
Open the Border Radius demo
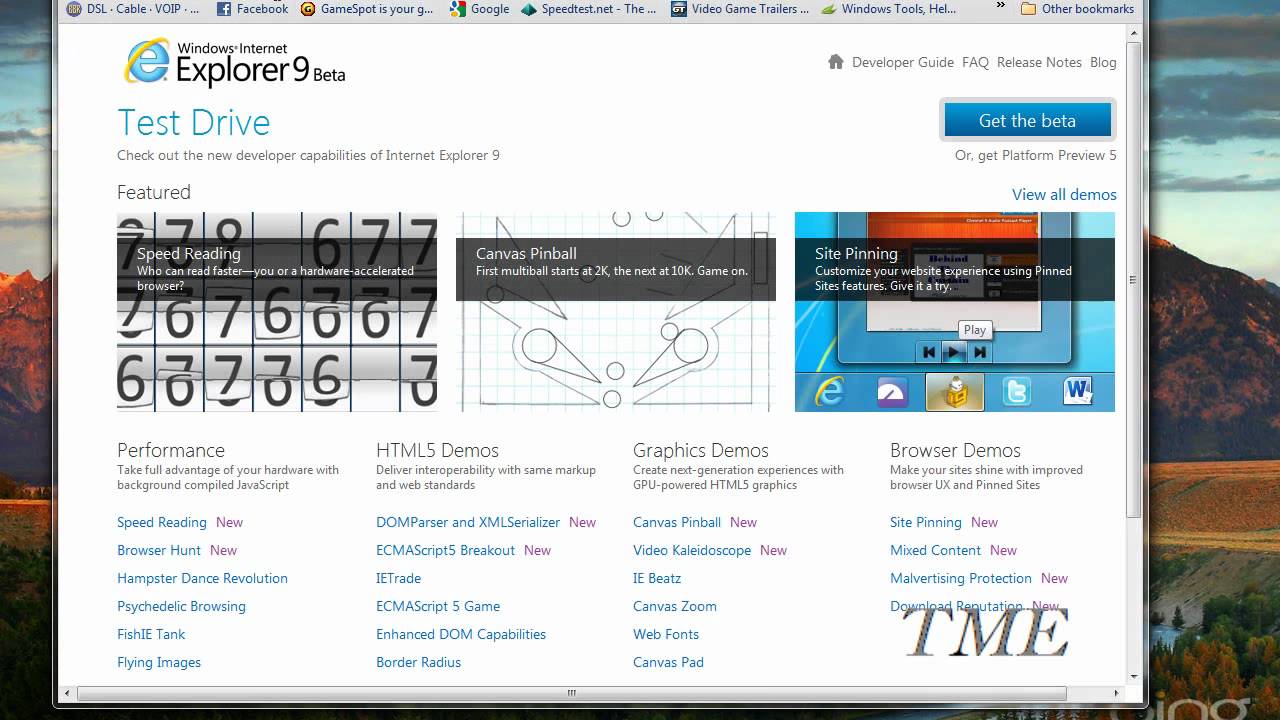[x=418, y=662]
